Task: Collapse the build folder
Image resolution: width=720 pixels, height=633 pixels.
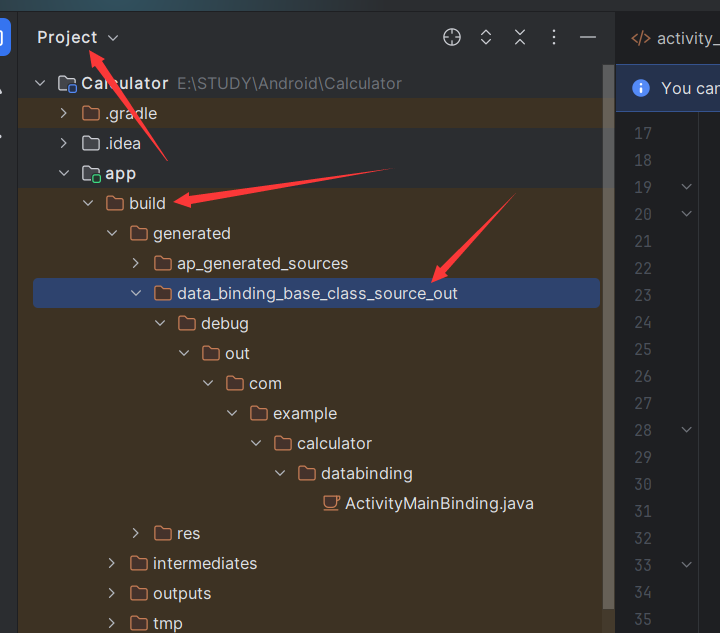Action: [88, 203]
